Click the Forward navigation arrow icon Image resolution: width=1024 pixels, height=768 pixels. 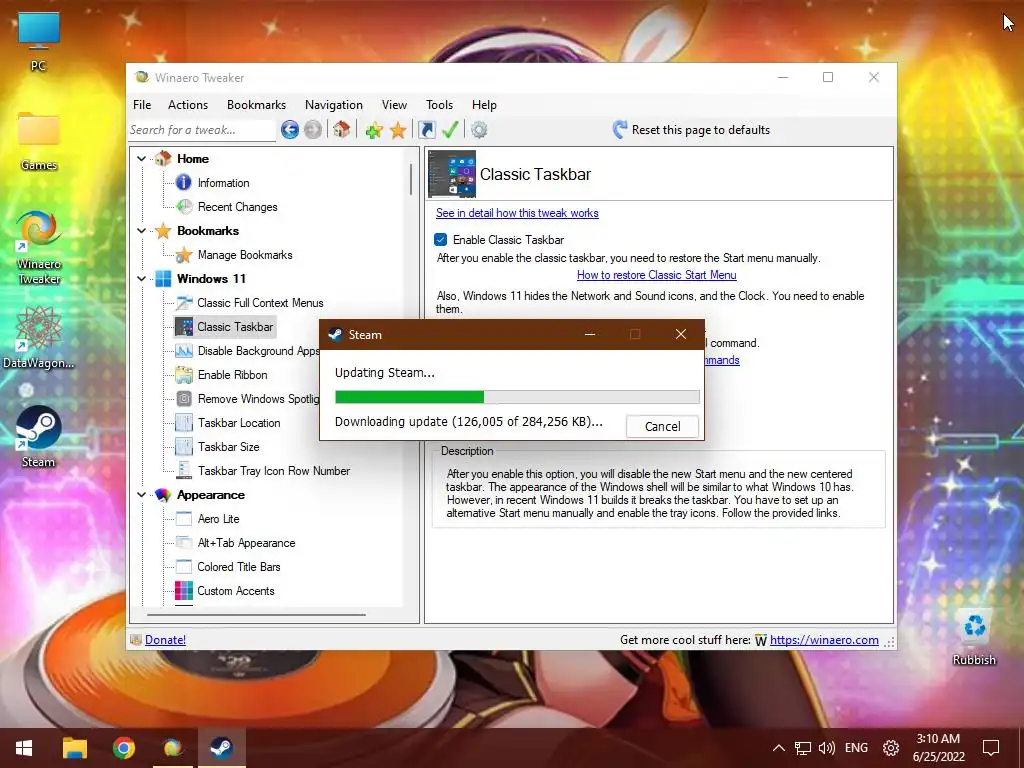(313, 130)
